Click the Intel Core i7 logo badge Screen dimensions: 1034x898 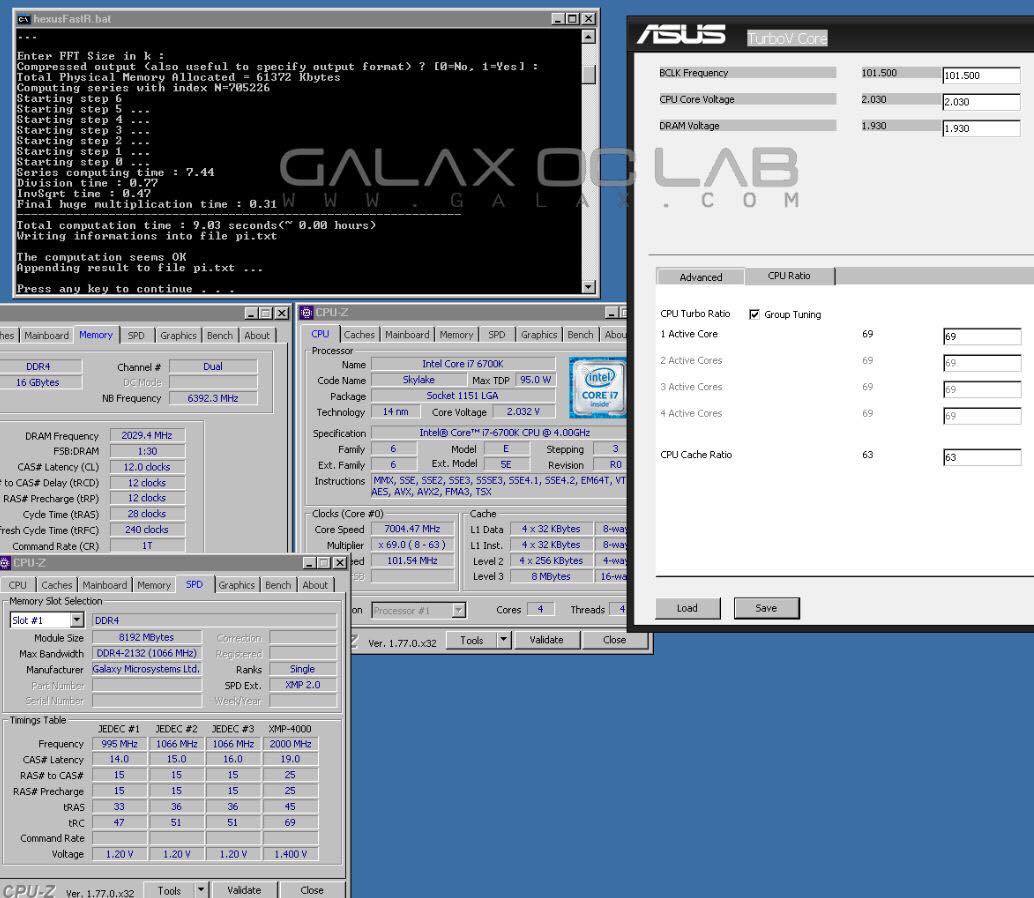click(597, 387)
